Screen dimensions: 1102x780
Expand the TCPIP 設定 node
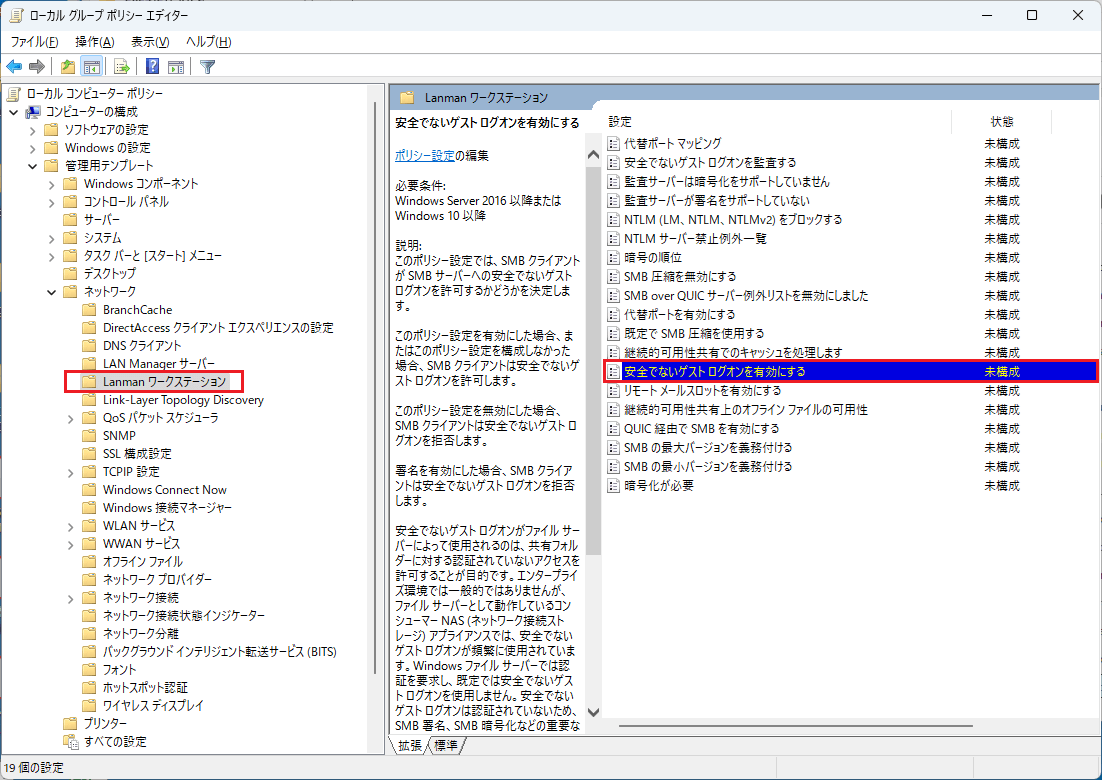pyautogui.click(x=70, y=472)
